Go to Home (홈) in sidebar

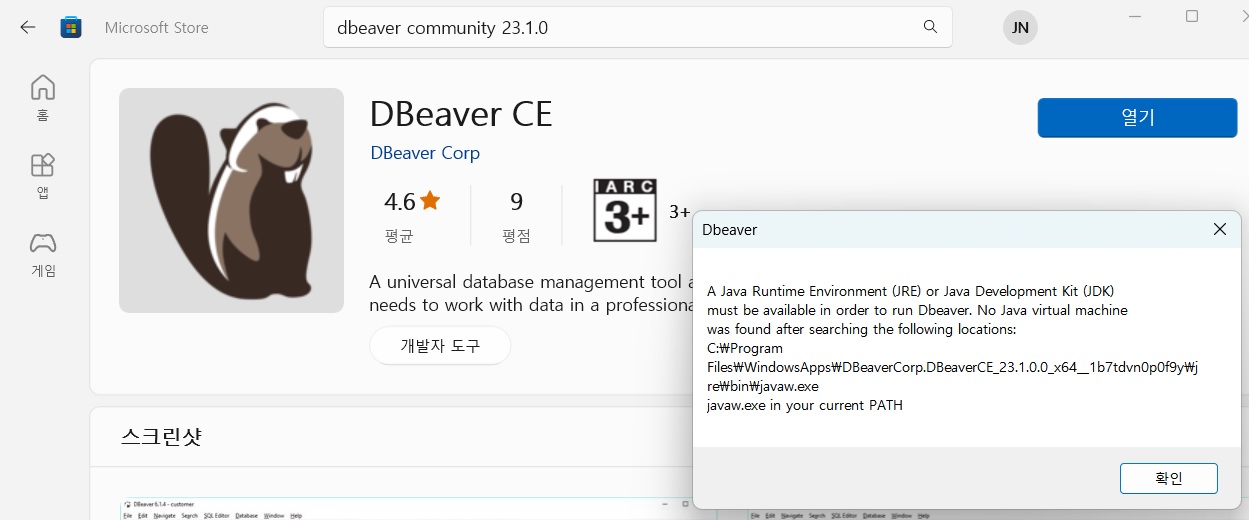click(x=42, y=98)
